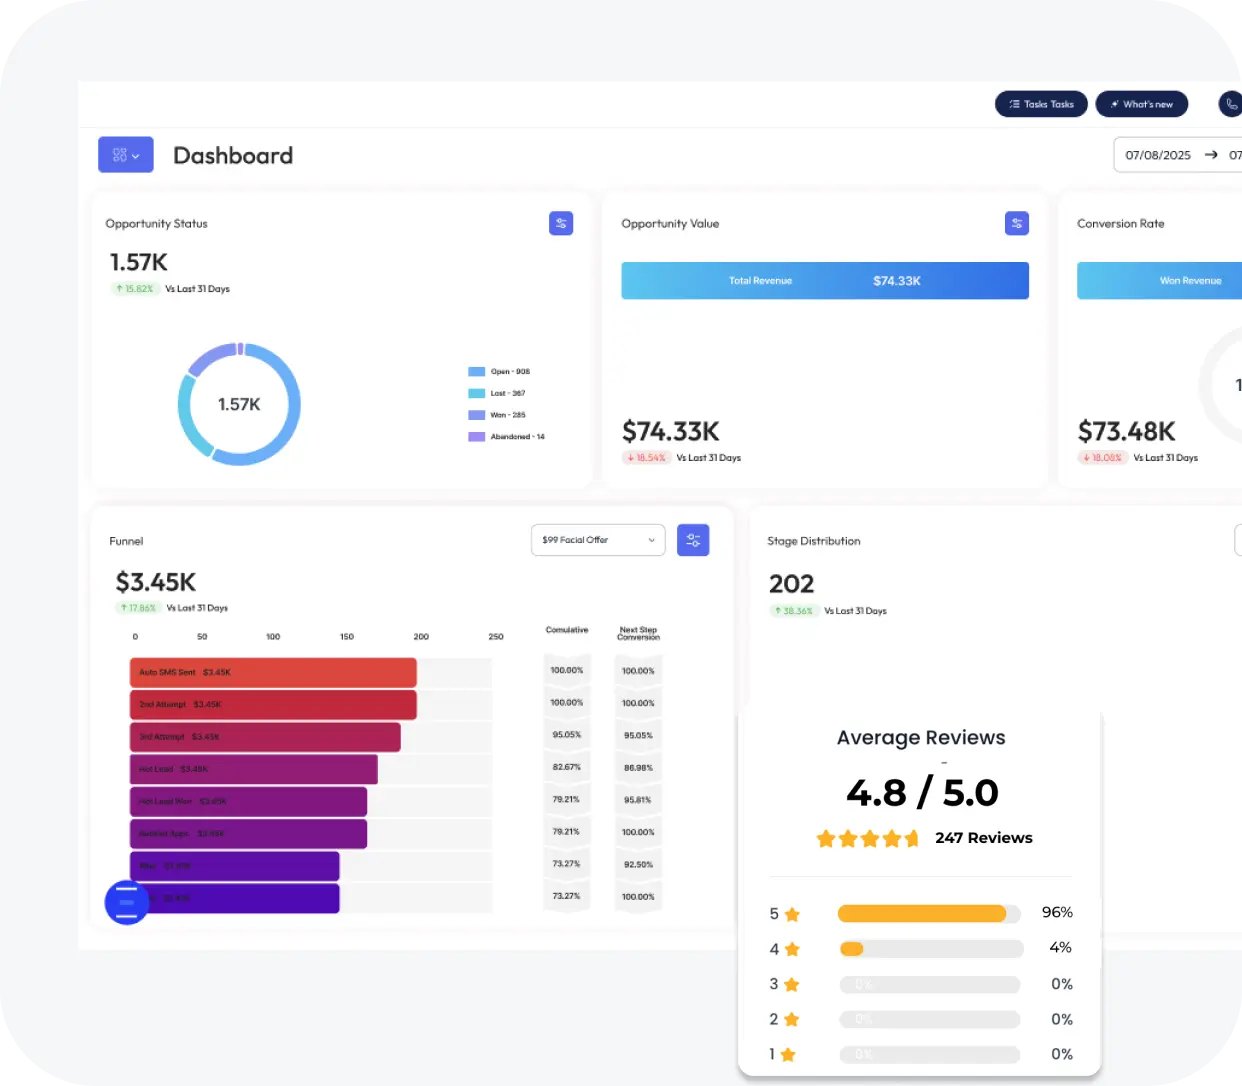Click the blue floating menu button
Image resolution: width=1242 pixels, height=1086 pixels.
click(127, 902)
